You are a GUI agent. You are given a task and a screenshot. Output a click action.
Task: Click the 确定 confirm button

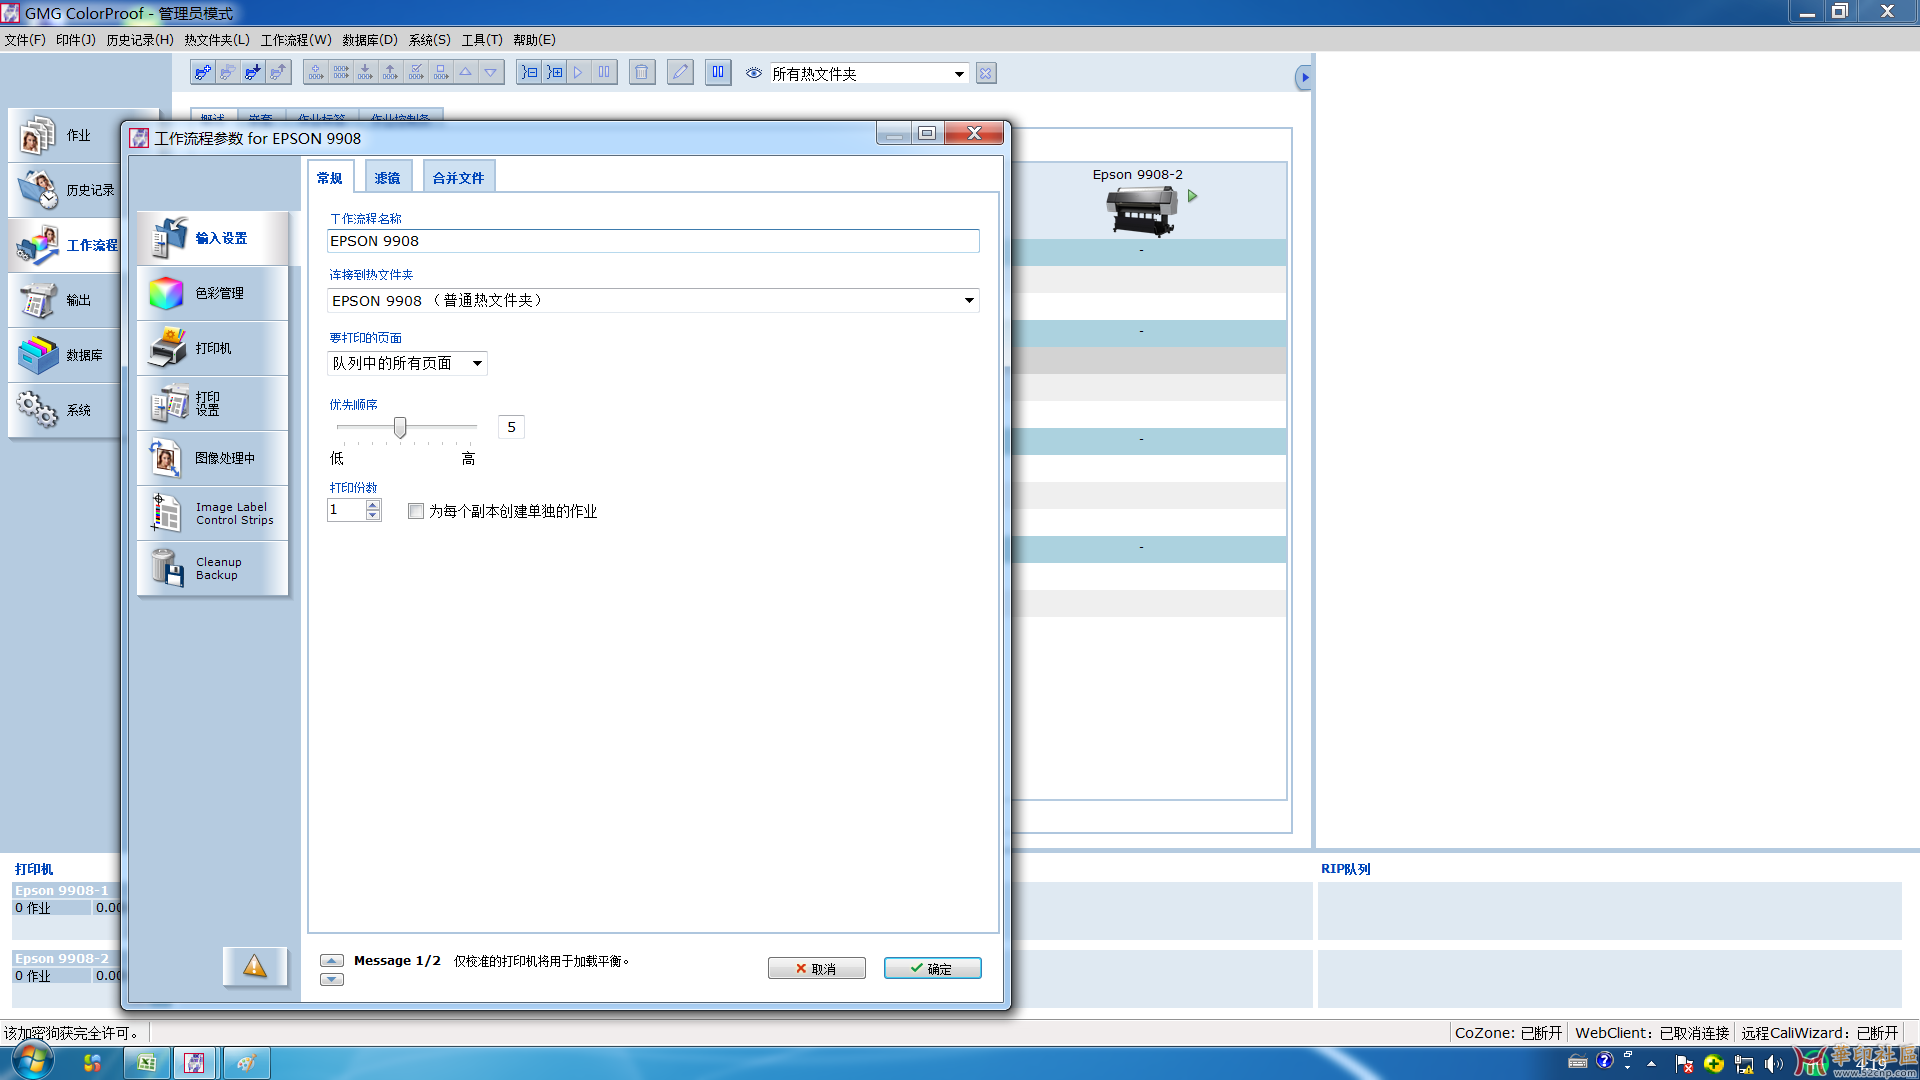[932, 968]
